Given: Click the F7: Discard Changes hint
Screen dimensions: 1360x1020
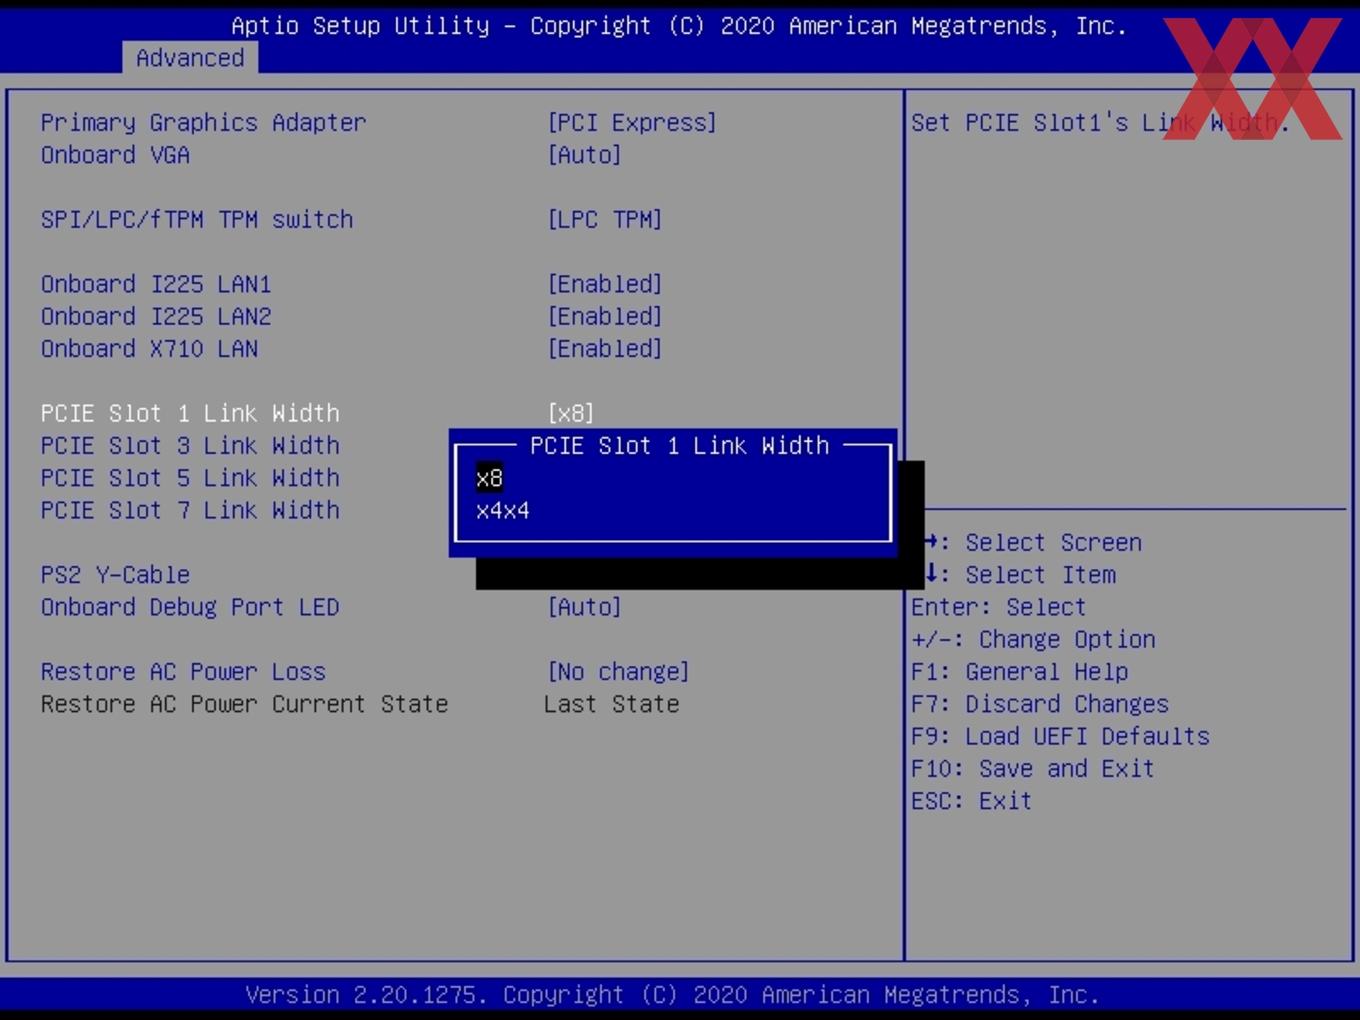Looking at the screenshot, I should [1039, 704].
